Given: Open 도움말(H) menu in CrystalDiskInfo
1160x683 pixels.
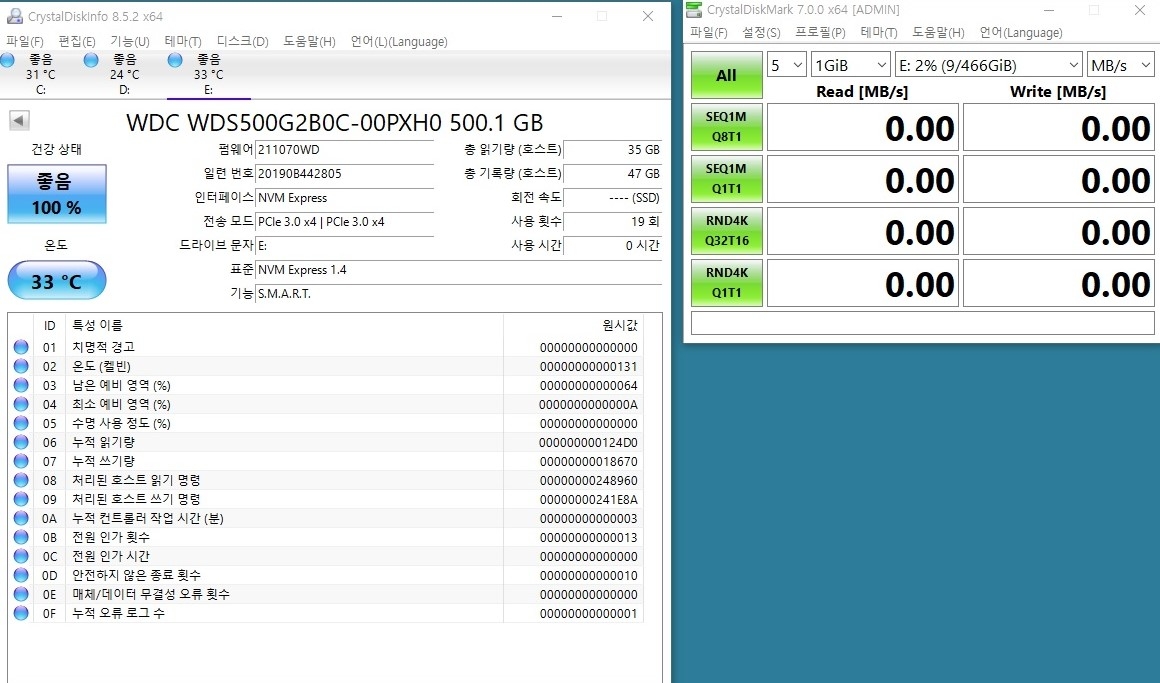Looking at the screenshot, I should click(309, 41).
